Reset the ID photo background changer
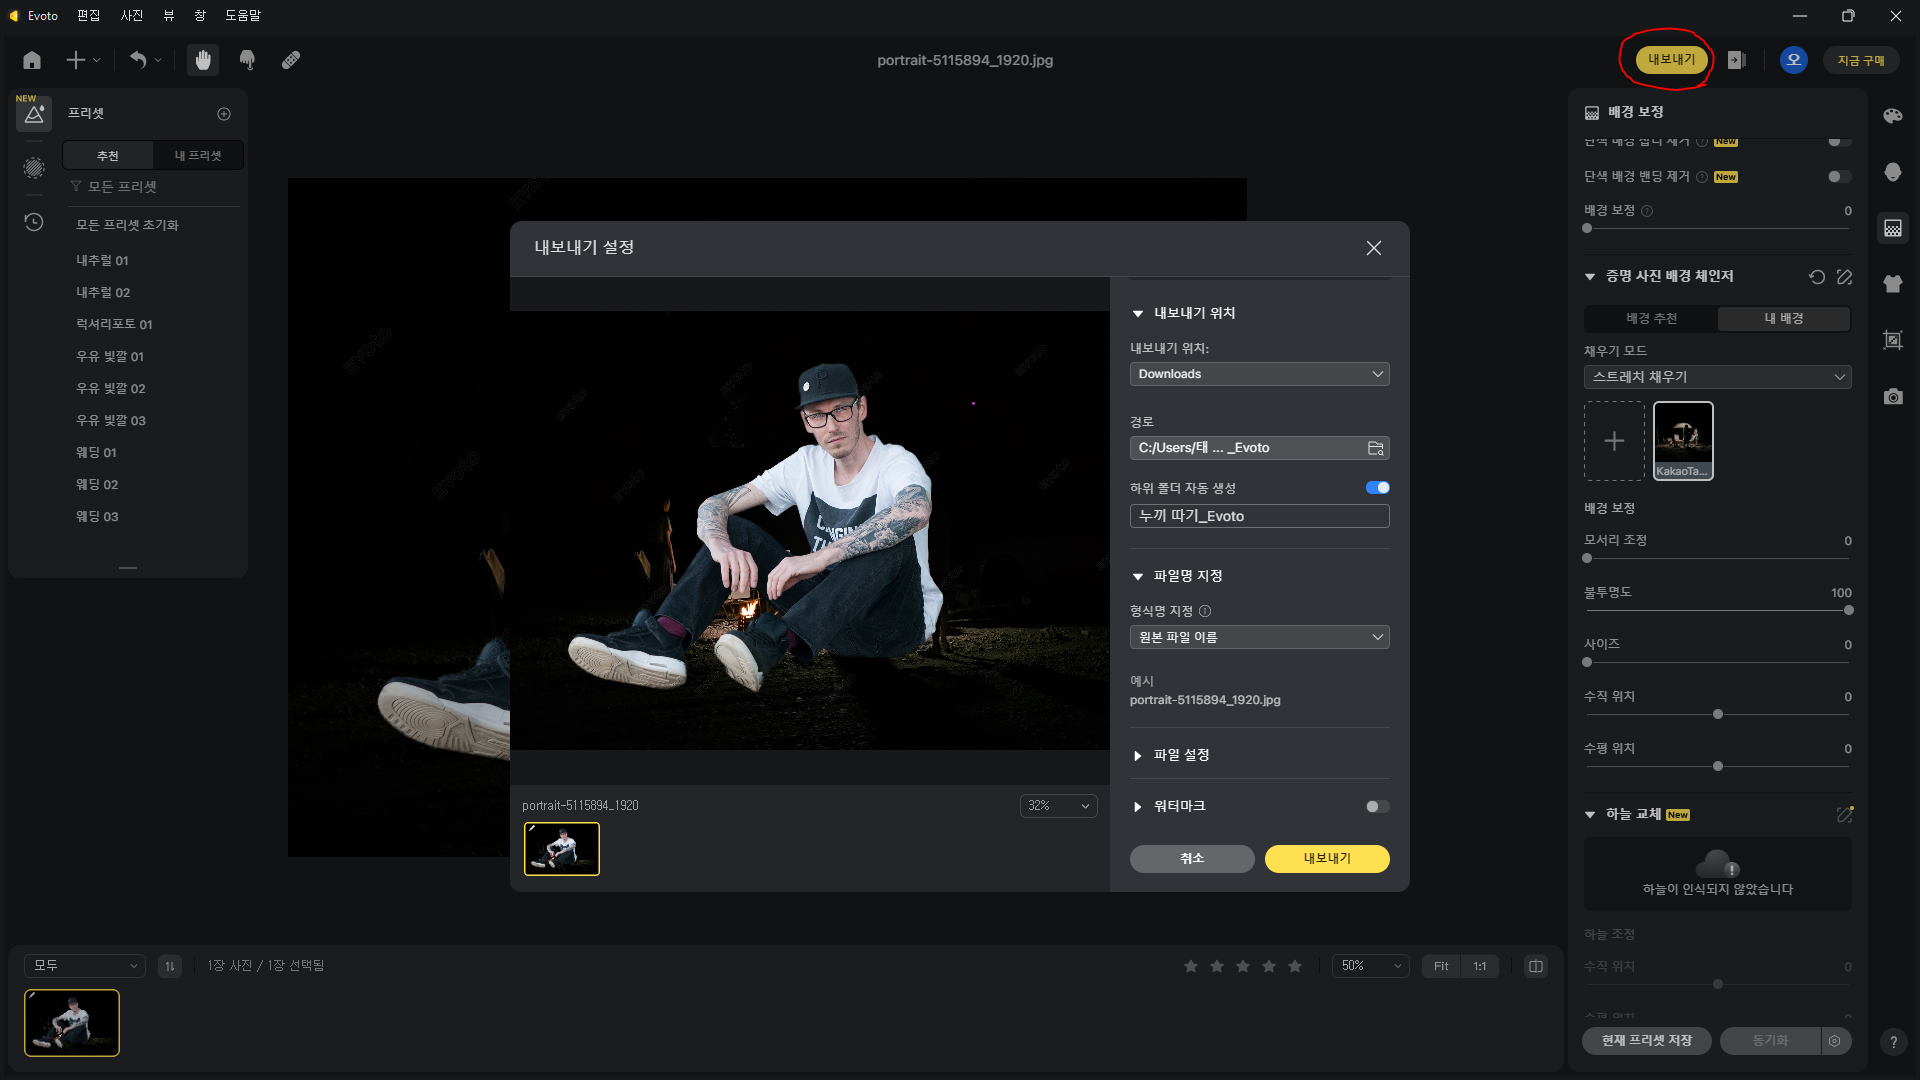The image size is (1920, 1080). 1817,277
